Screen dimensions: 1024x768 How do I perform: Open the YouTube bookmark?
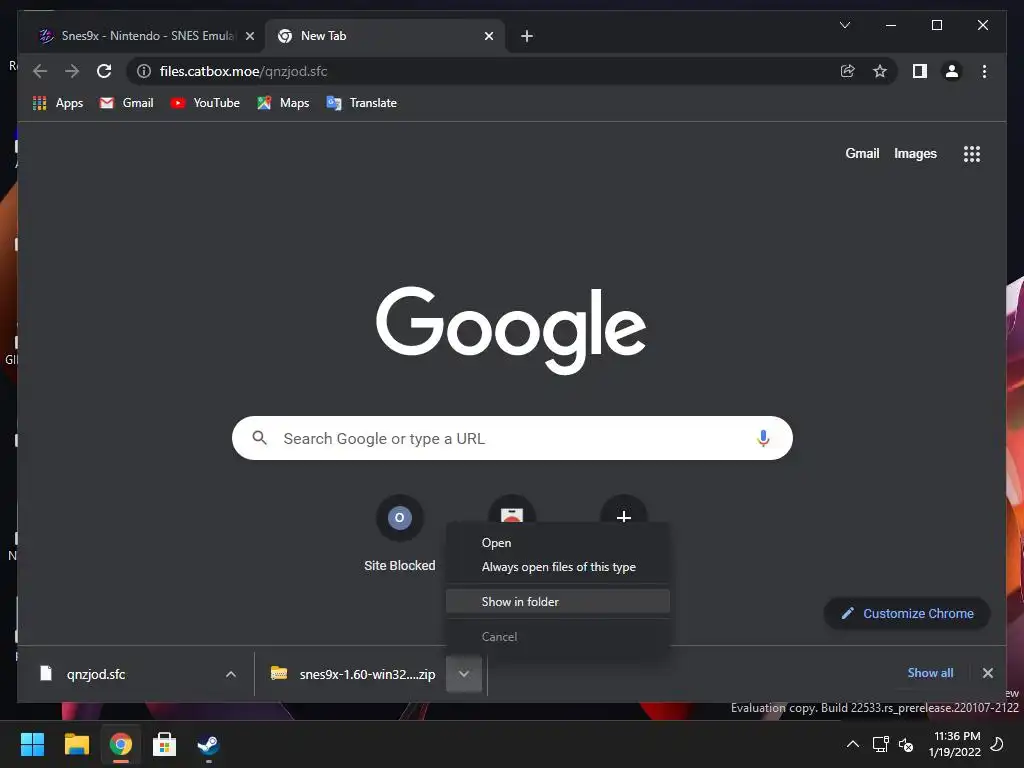205,103
